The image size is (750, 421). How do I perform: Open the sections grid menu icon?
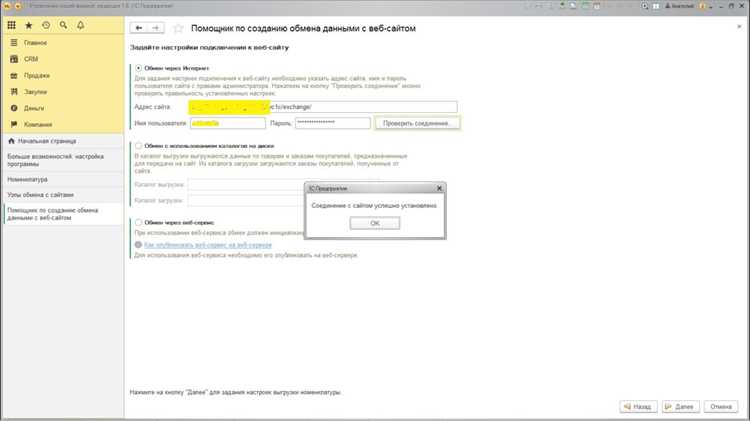point(11,25)
